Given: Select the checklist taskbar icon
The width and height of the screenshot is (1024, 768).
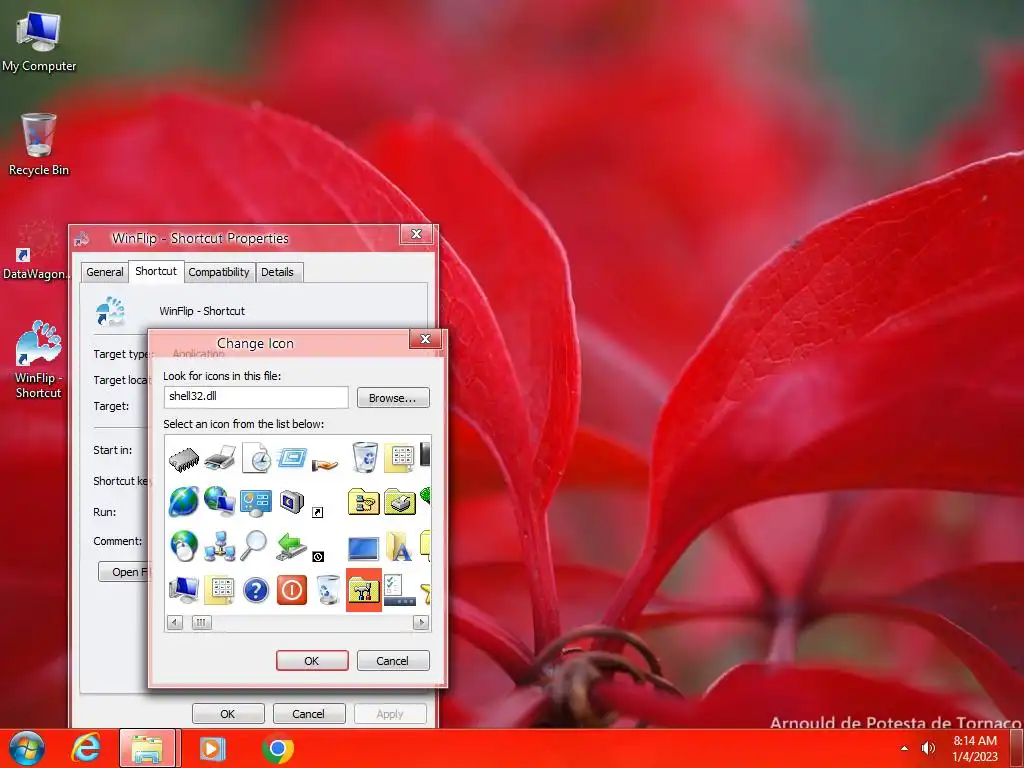Looking at the screenshot, I should tap(400, 590).
